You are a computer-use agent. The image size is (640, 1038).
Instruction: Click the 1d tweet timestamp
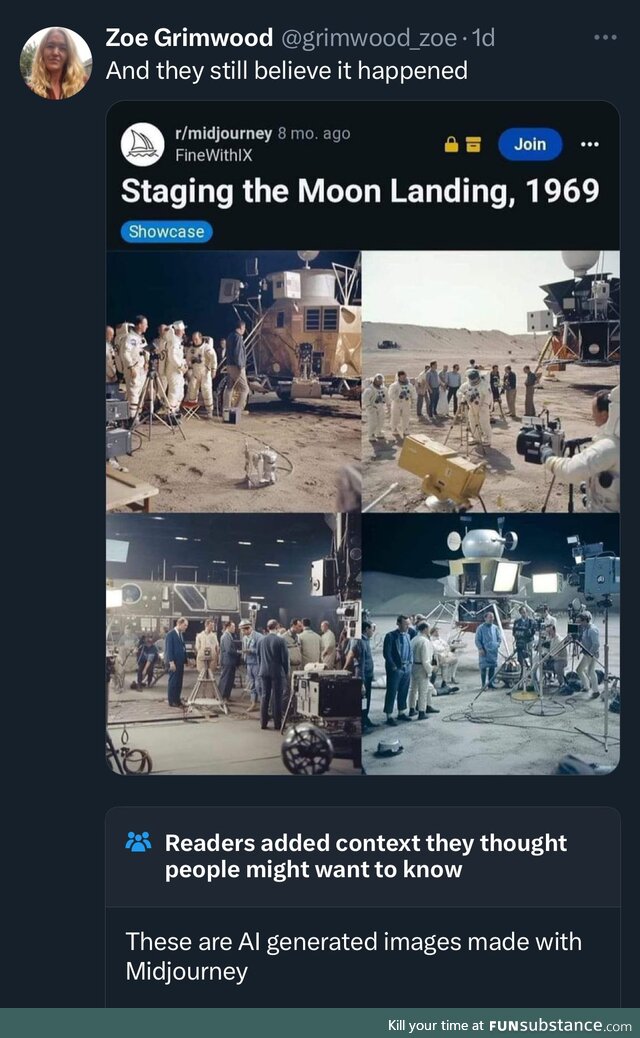(483, 38)
